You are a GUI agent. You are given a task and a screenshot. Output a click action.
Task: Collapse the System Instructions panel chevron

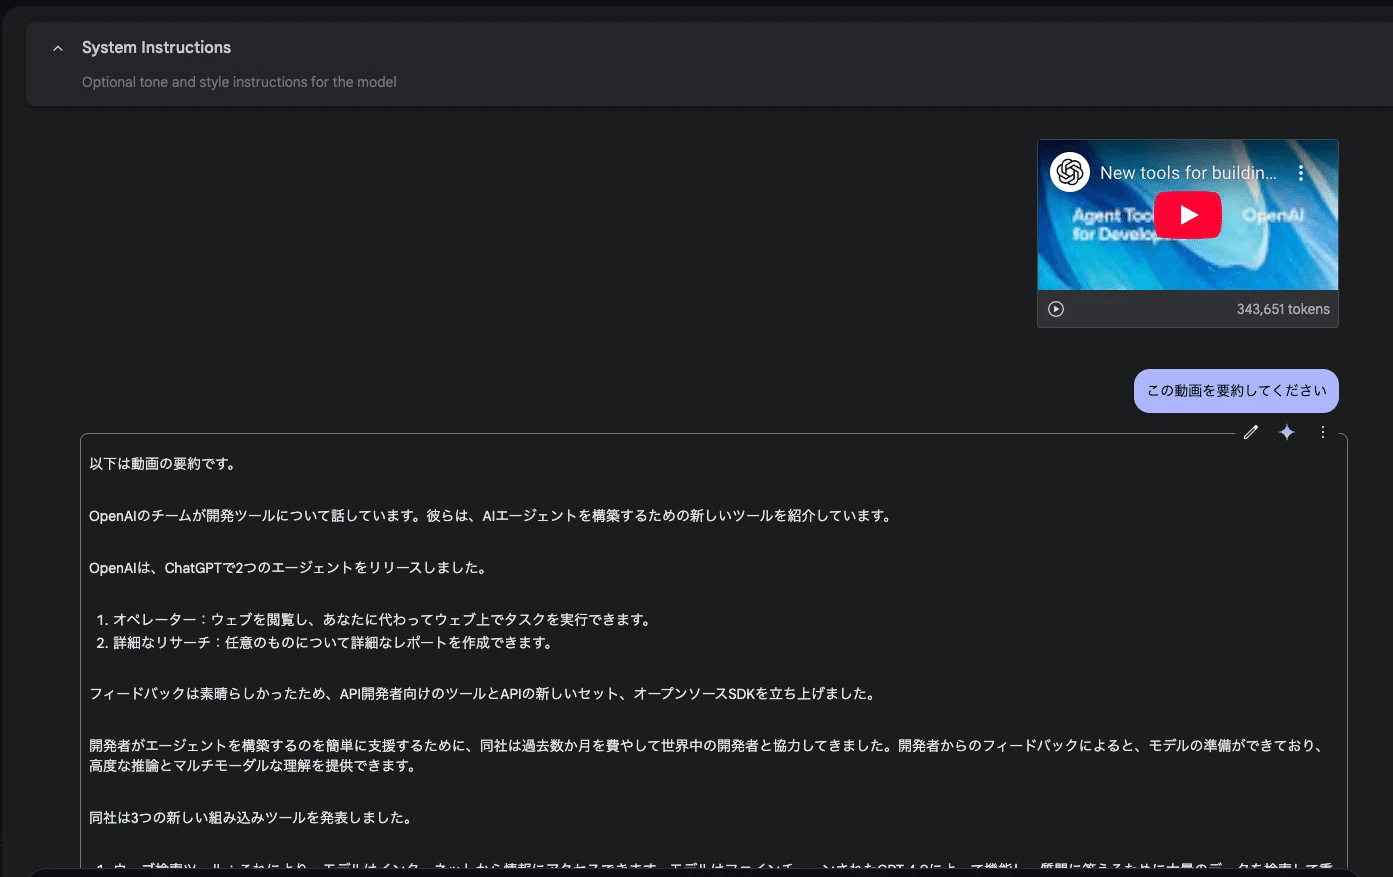(58, 48)
